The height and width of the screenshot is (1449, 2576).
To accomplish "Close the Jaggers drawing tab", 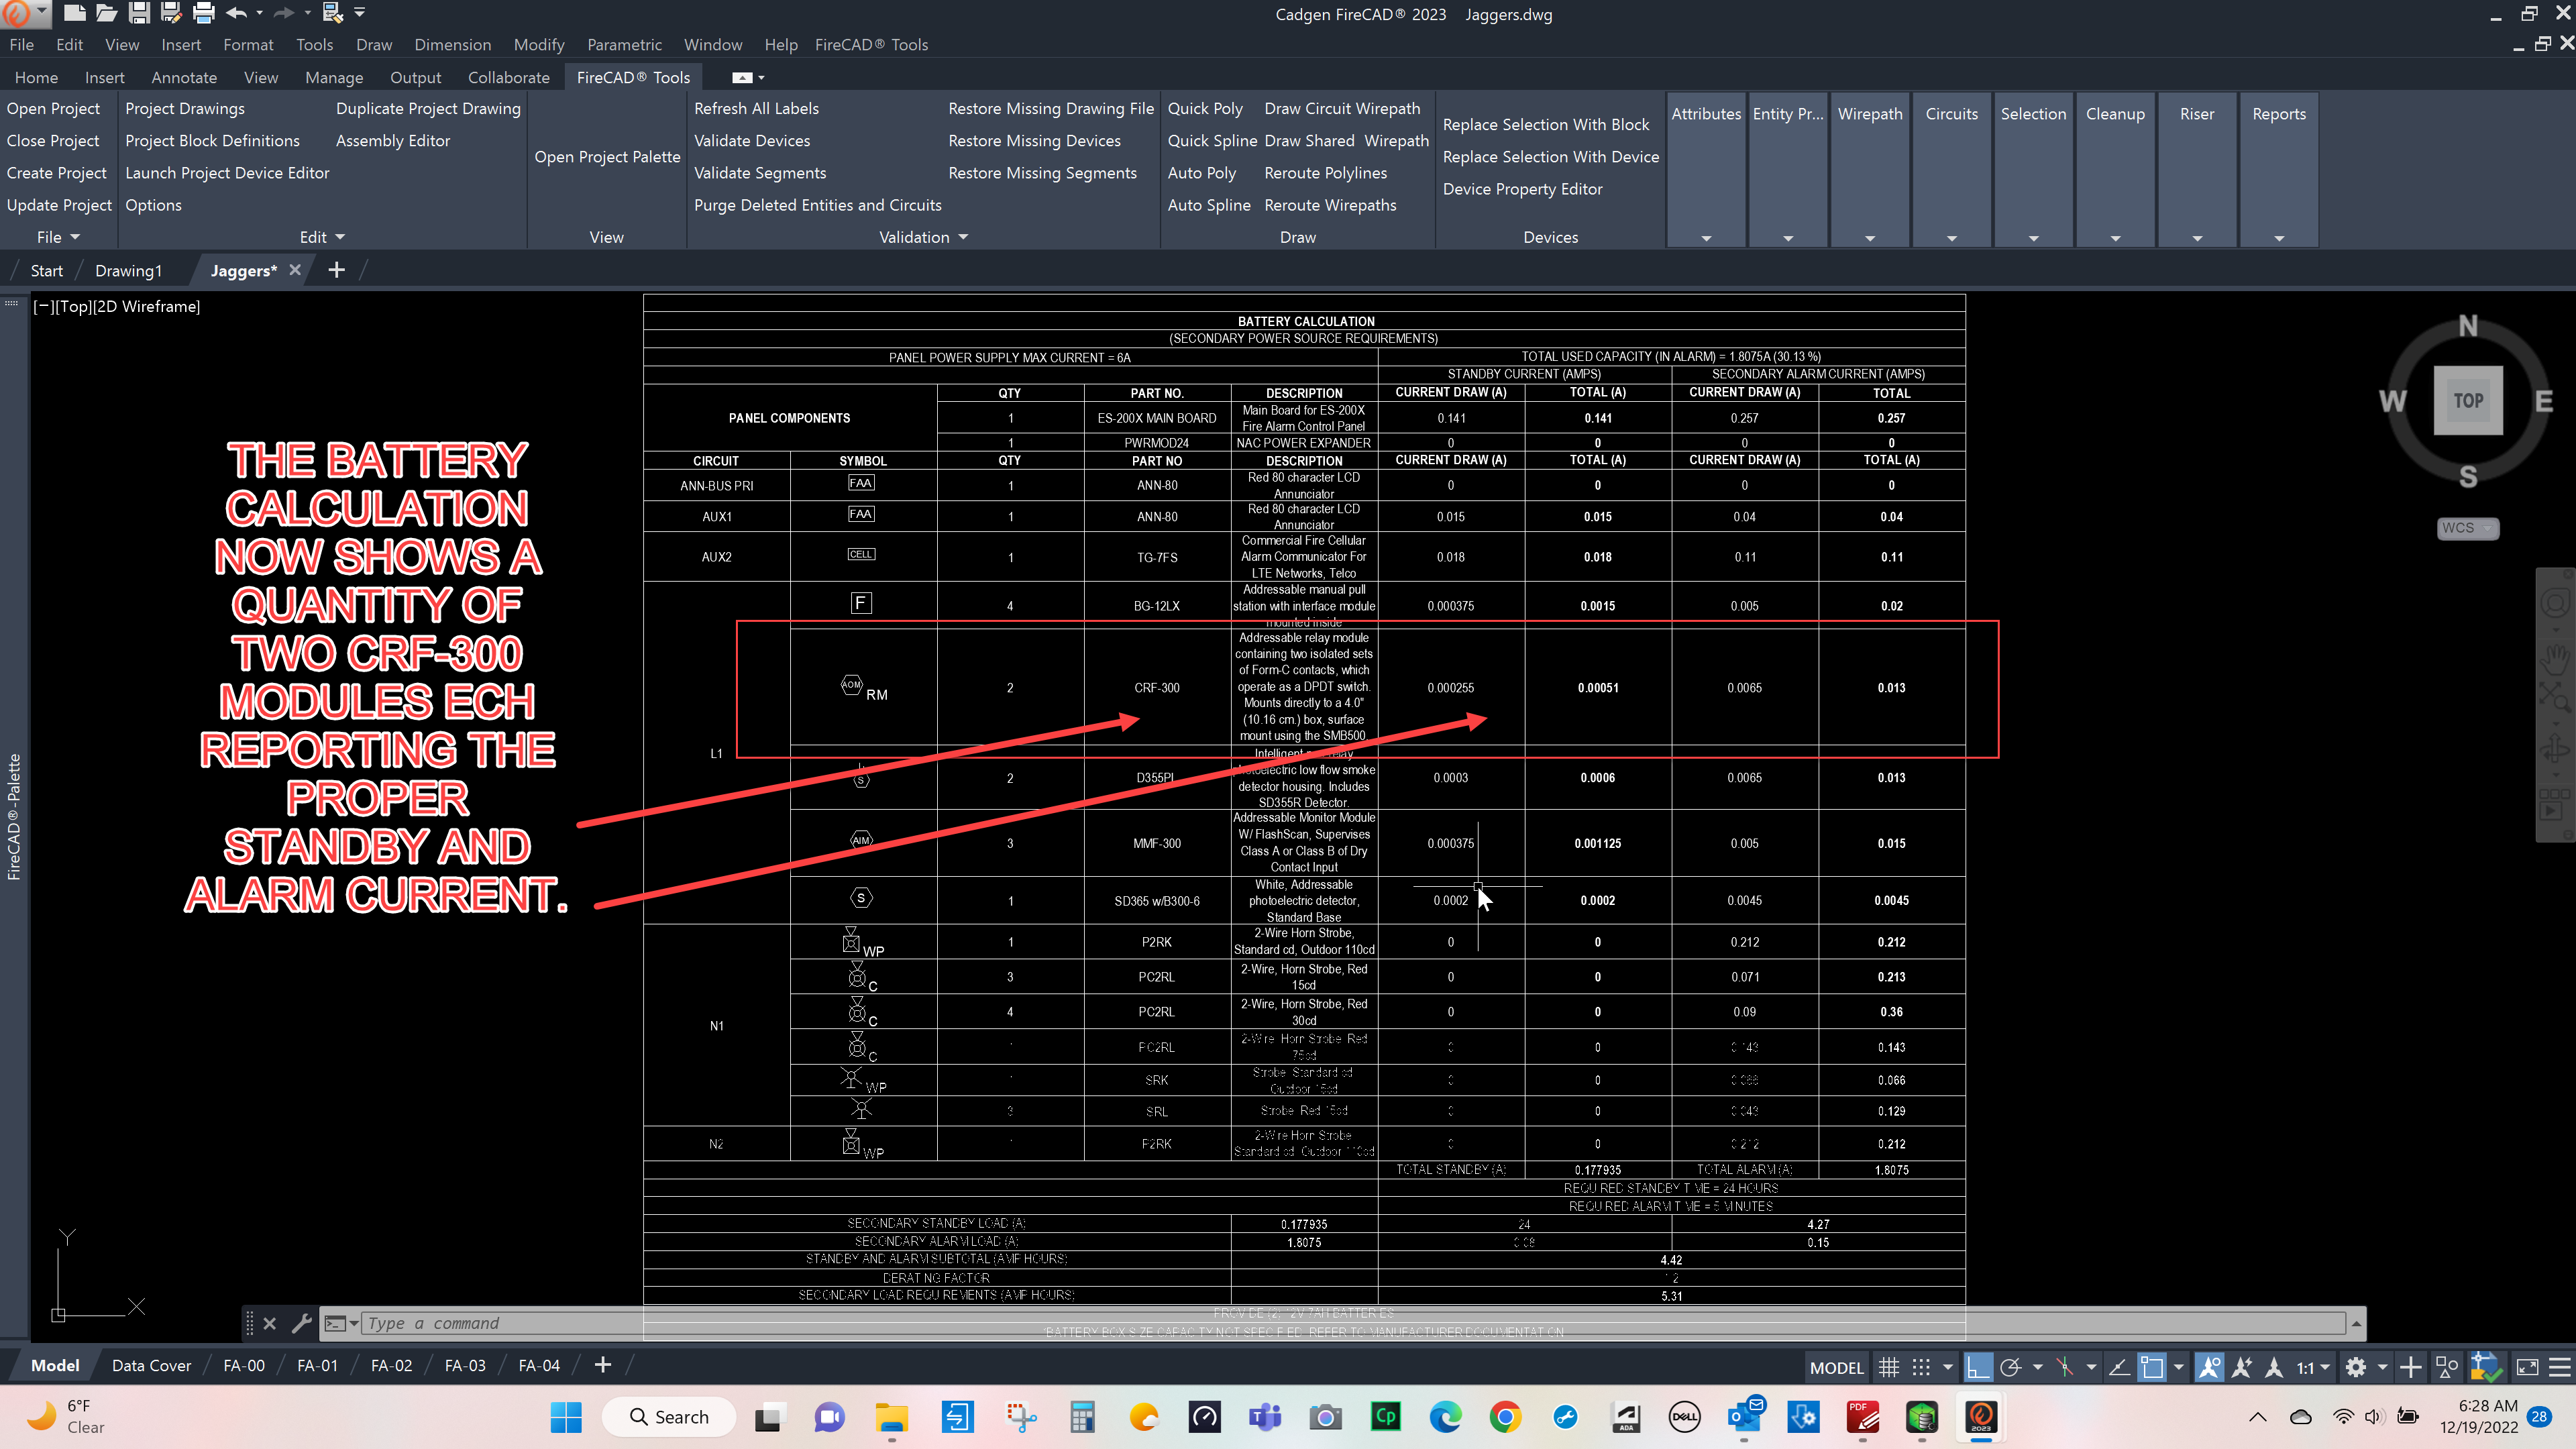I will click(x=295, y=270).
